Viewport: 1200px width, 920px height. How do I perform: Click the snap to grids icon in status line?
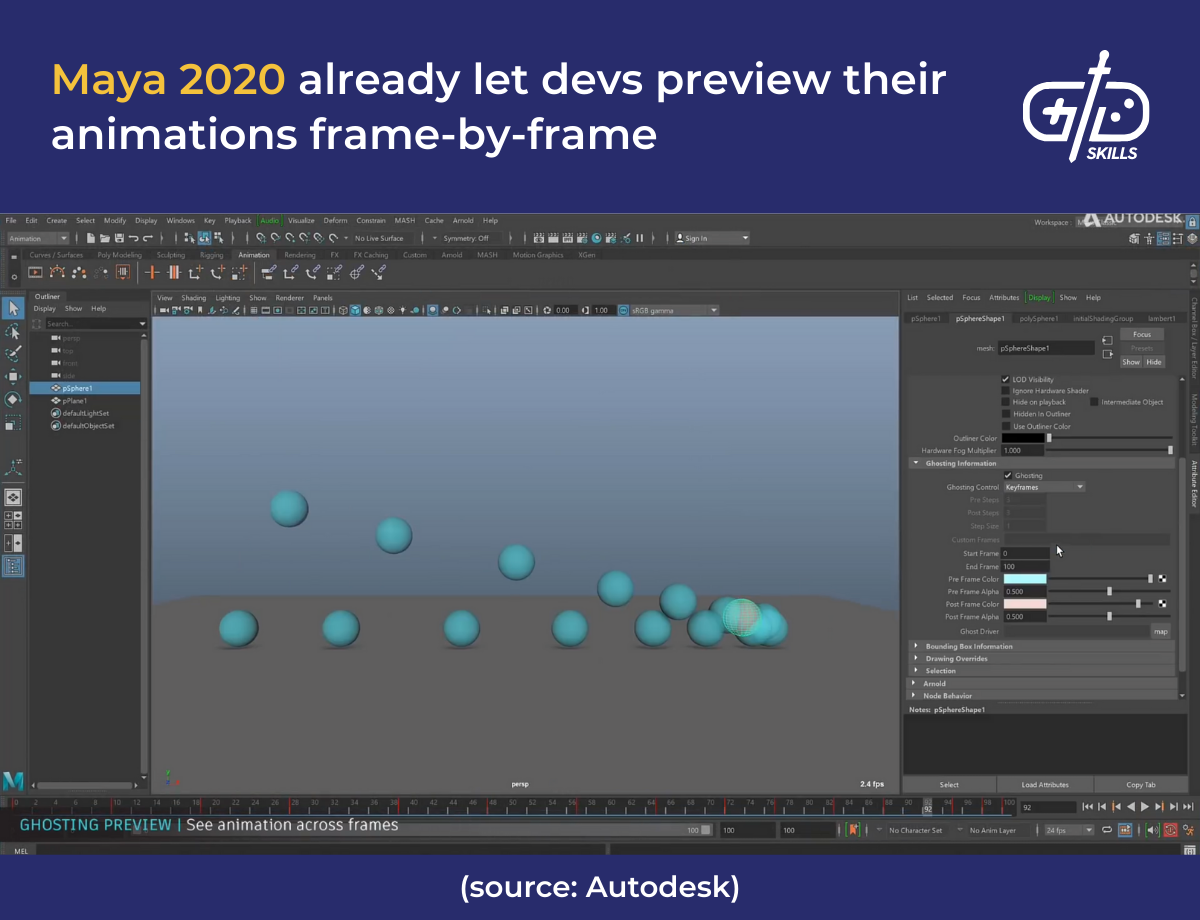260,238
